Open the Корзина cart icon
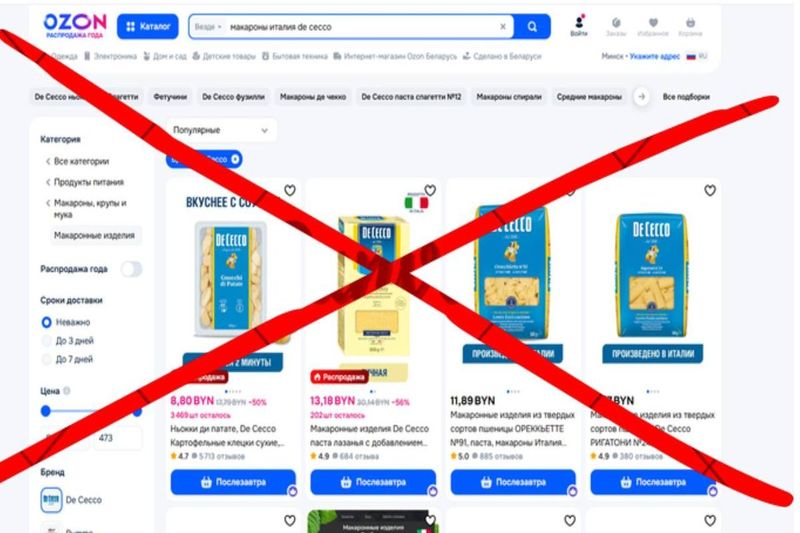The image size is (800, 533). pyautogui.click(x=690, y=27)
